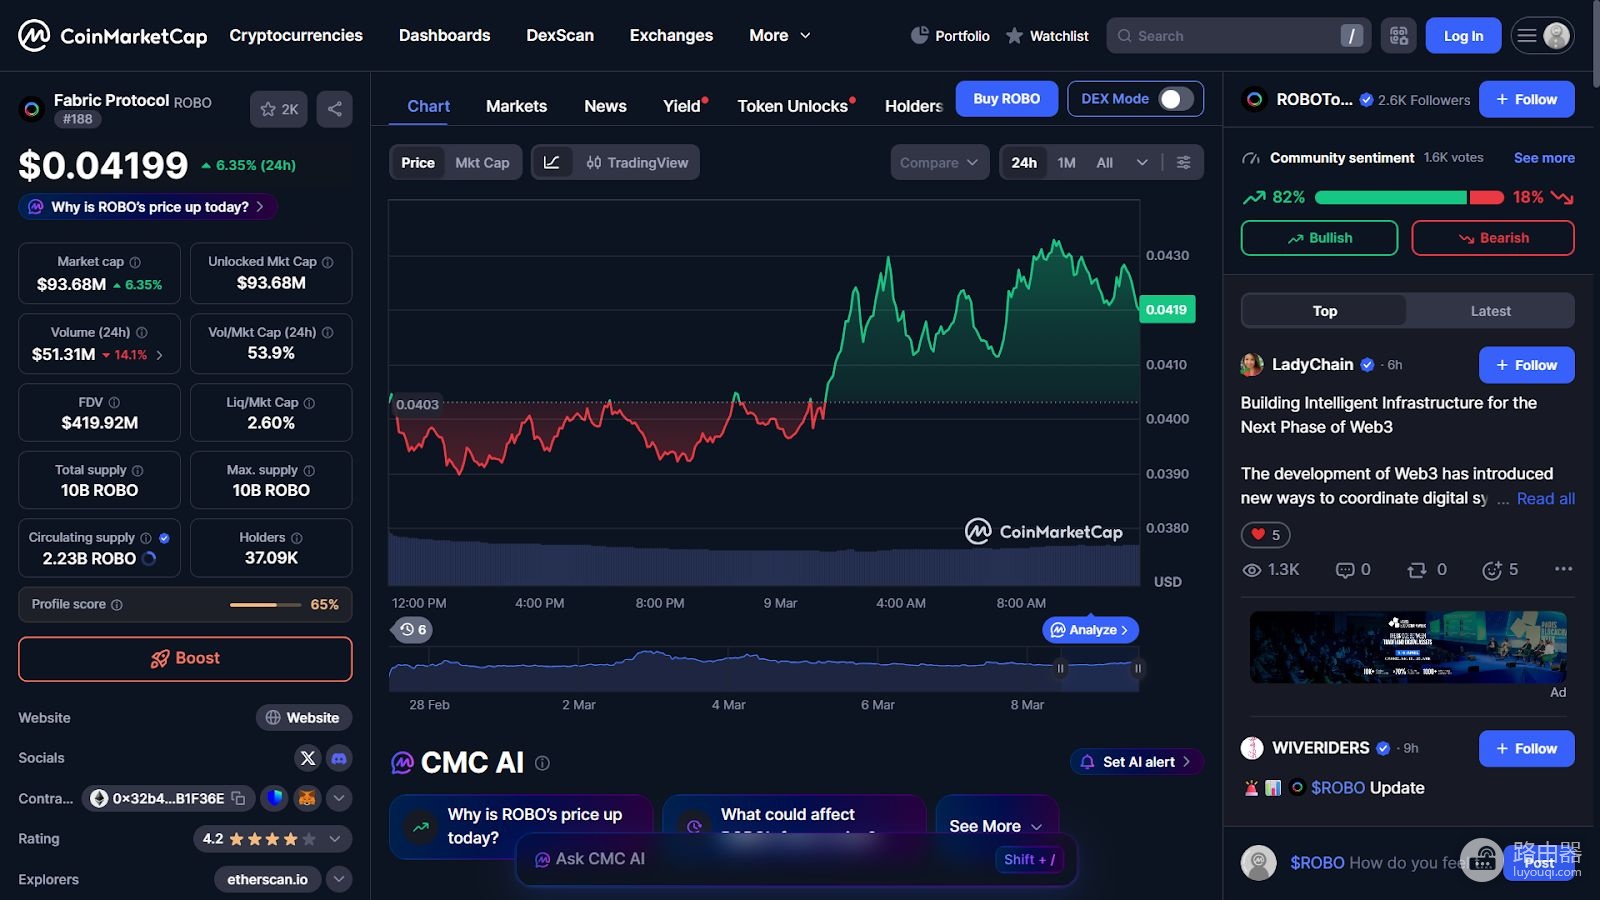Select the line chart style icon

[x=552, y=162]
